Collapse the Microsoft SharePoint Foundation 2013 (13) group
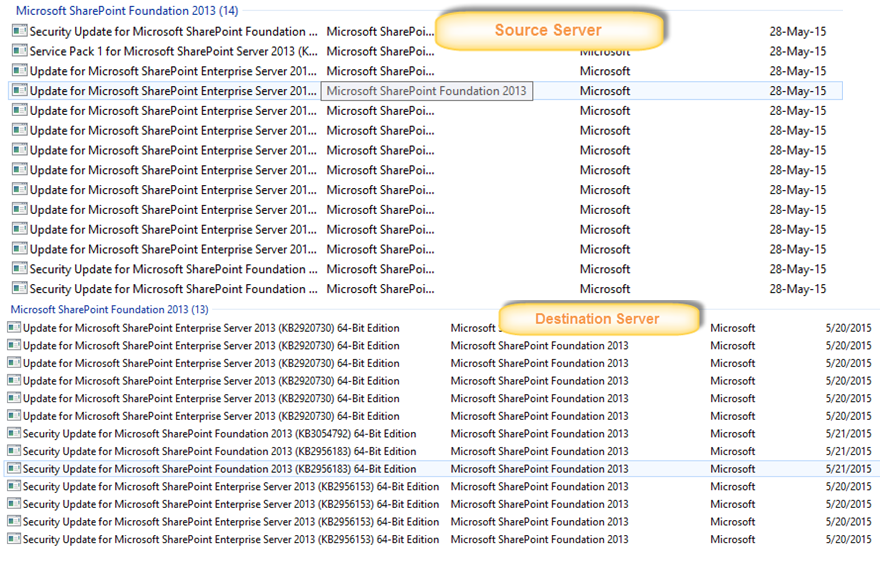The image size is (880, 567). [109, 309]
